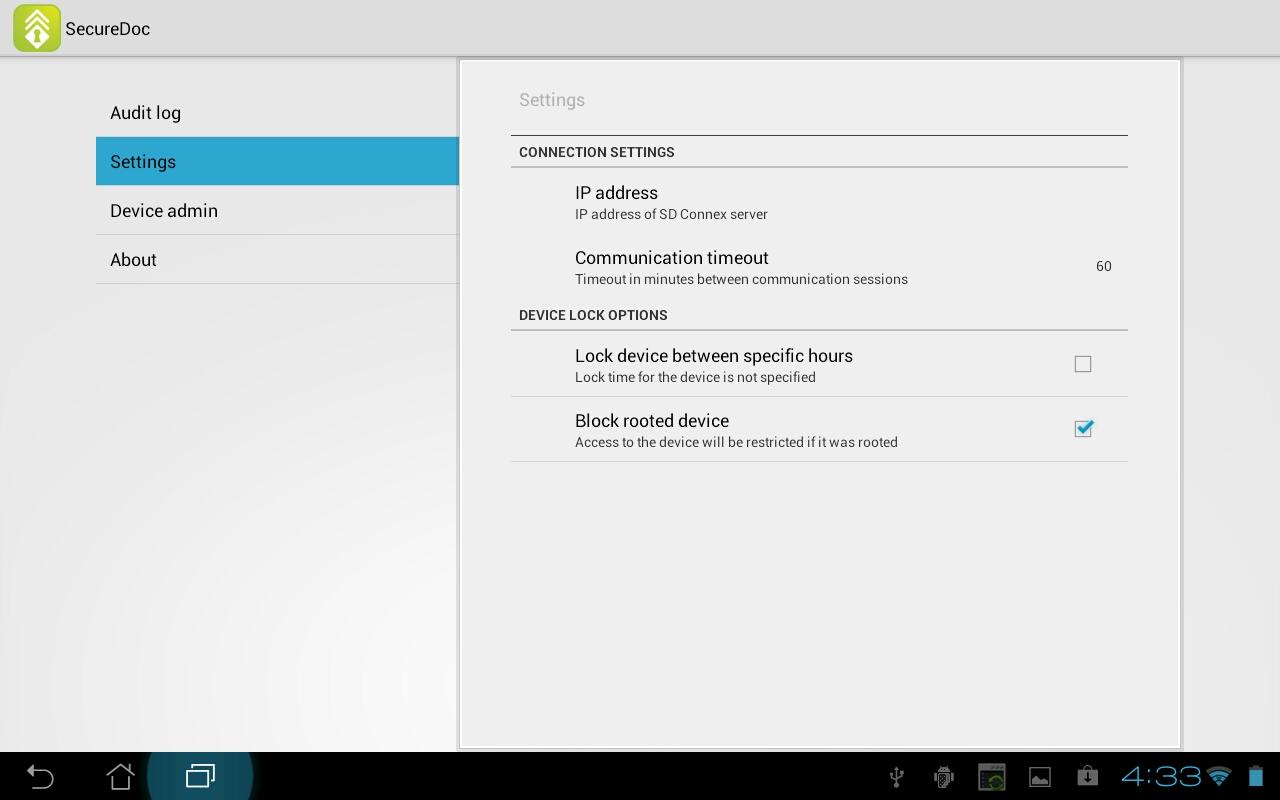The height and width of the screenshot is (800, 1280).
Task: Select Settings in the left sidebar
Action: tap(277, 161)
